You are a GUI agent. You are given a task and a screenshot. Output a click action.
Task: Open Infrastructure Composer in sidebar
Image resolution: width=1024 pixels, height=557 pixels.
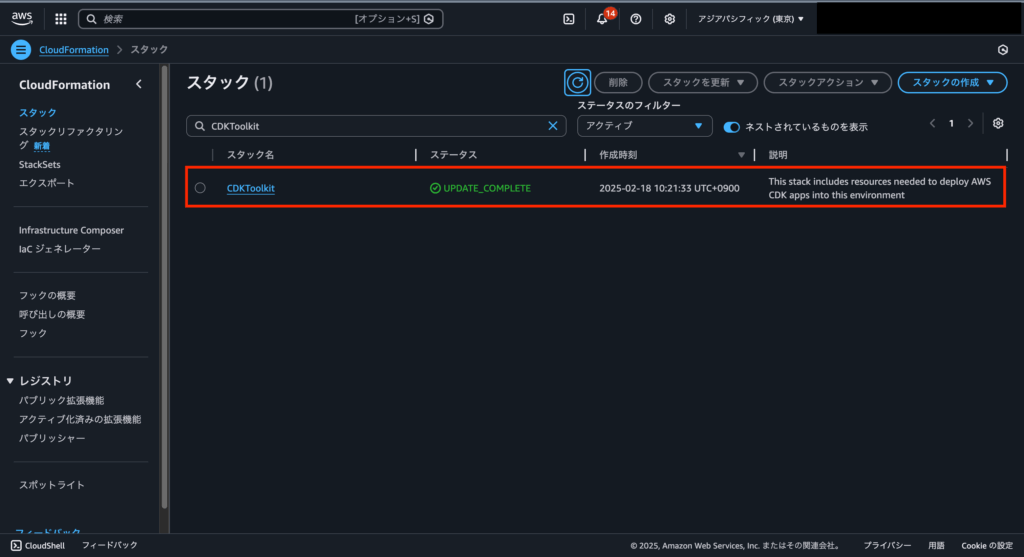pos(71,230)
